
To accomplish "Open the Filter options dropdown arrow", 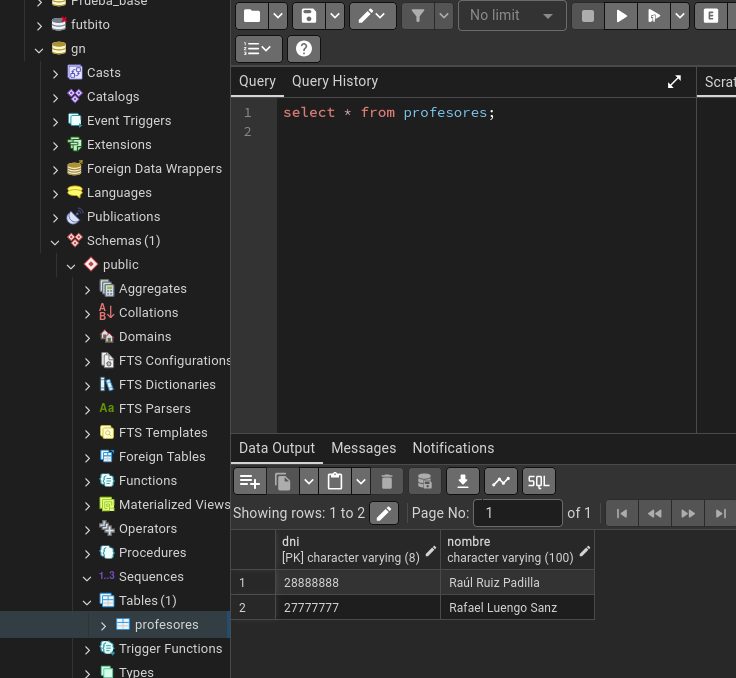I will [x=444, y=16].
